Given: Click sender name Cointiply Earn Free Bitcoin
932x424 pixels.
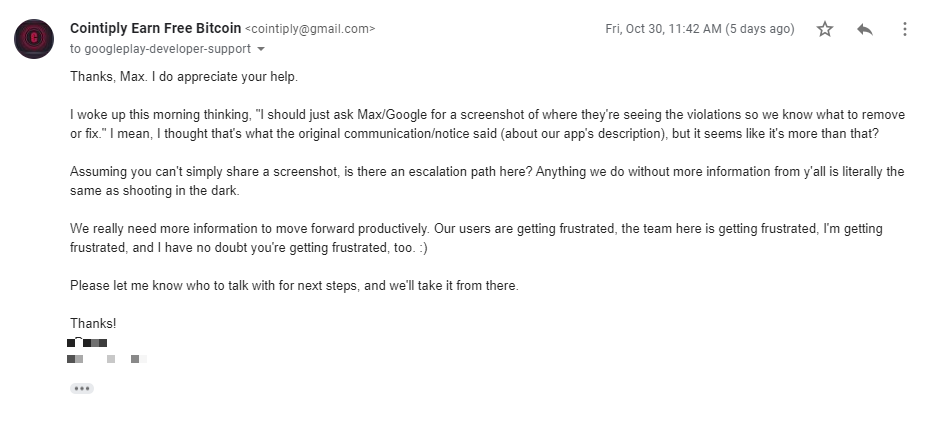Looking at the screenshot, I should point(156,28).
